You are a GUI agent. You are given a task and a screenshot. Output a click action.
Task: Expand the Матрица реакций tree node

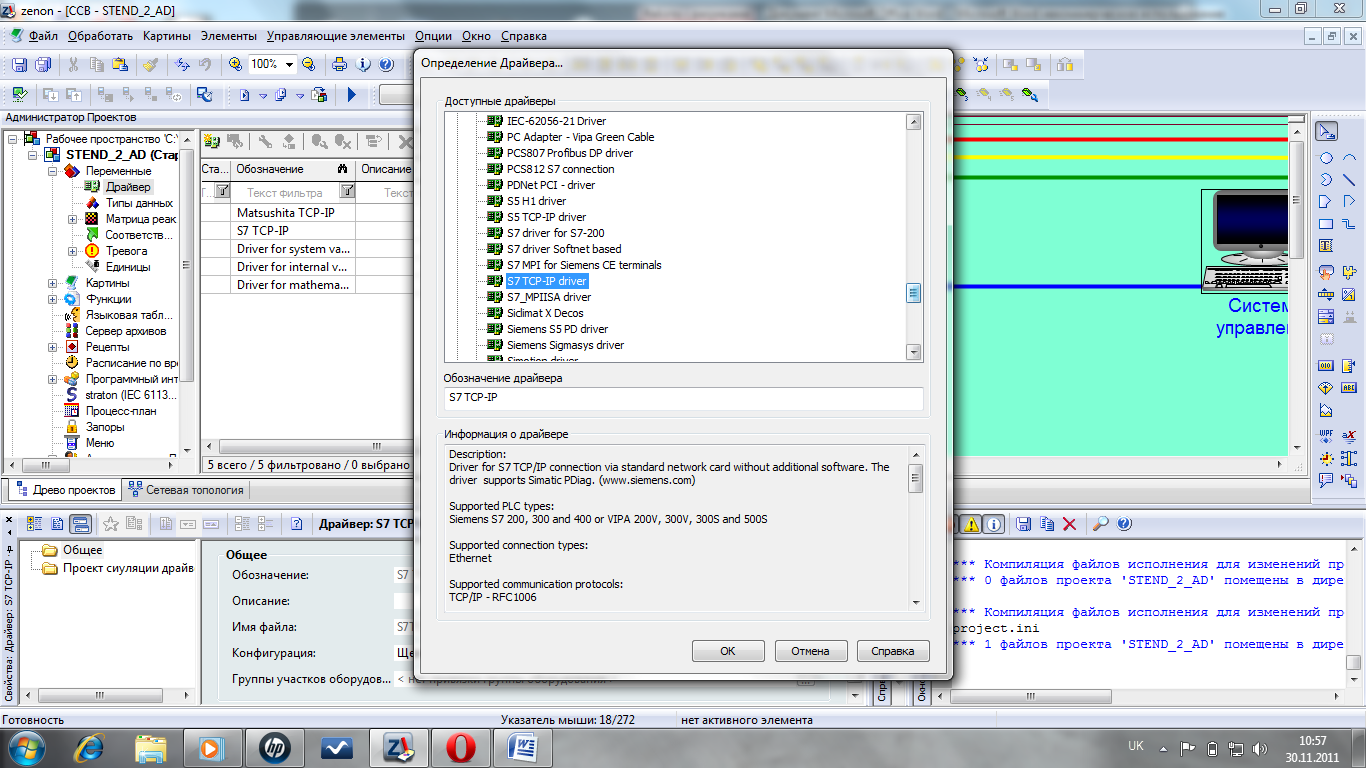[x=73, y=219]
